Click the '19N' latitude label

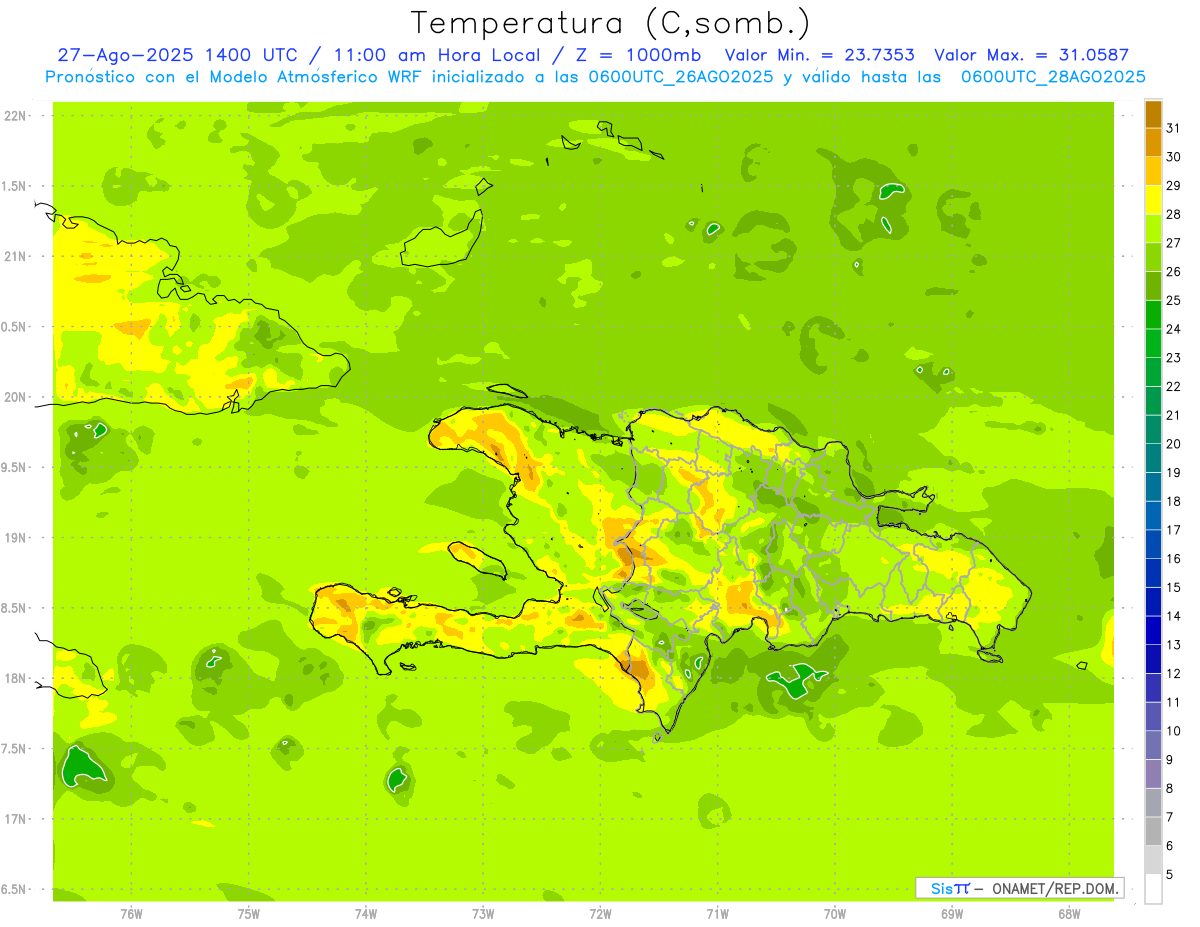point(15,538)
